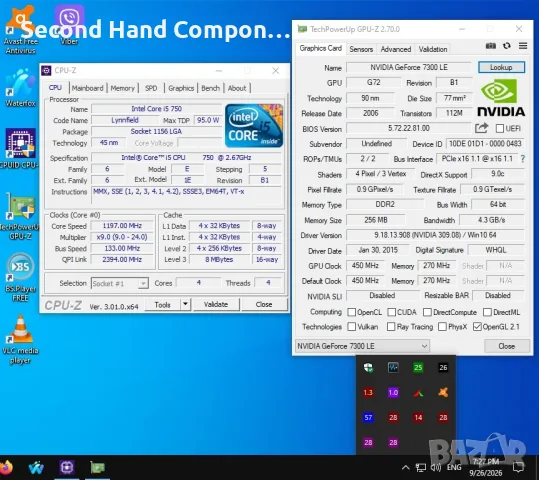Click the Driver Version field in GPU-Z

point(435,235)
